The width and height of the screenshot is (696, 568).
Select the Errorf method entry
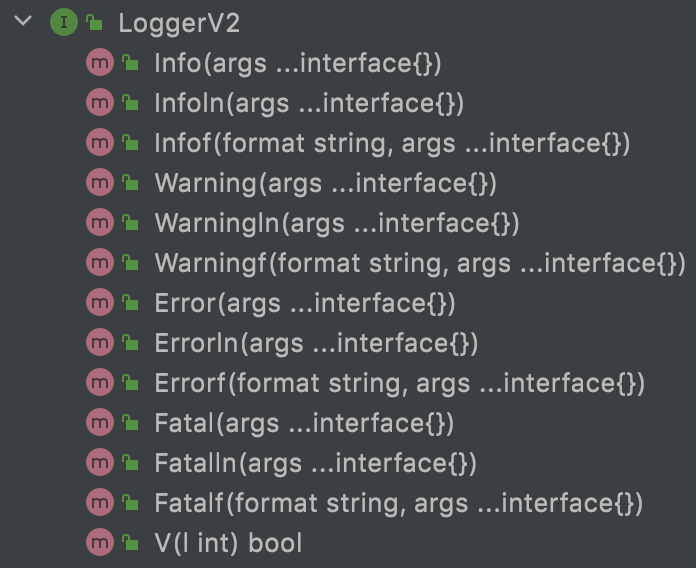[399, 383]
